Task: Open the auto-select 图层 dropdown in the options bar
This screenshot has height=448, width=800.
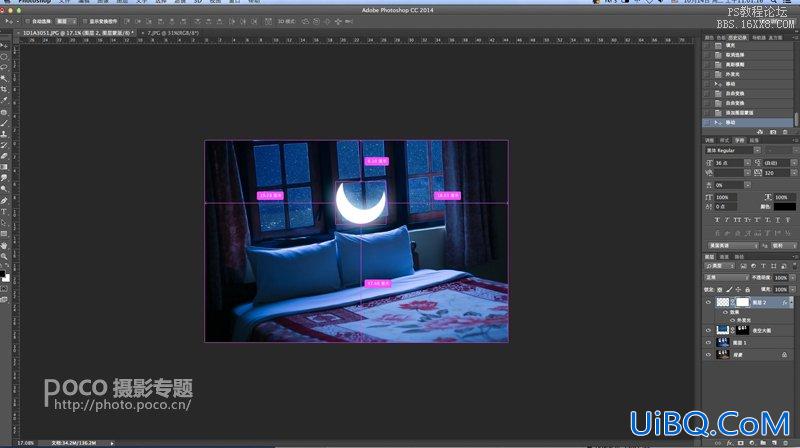Action: (x=66, y=21)
